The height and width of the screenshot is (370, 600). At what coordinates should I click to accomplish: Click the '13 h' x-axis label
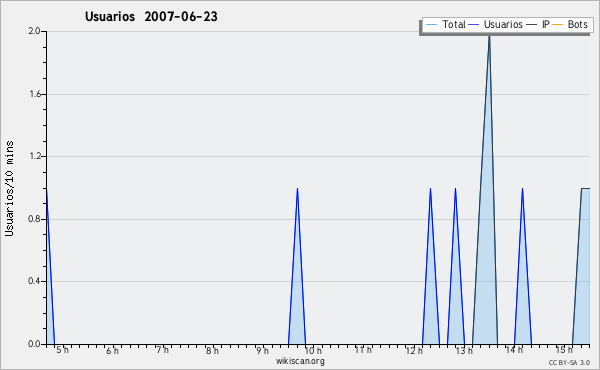pyautogui.click(x=464, y=350)
